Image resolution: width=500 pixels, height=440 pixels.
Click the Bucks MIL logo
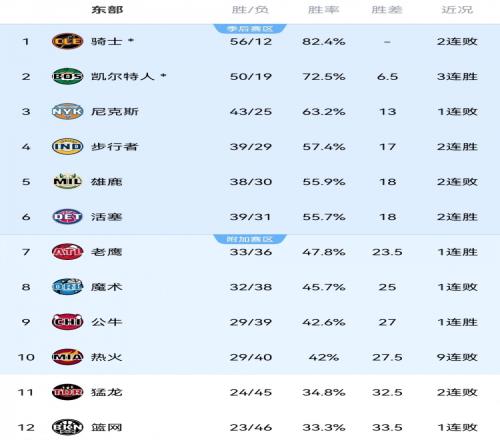point(67,181)
